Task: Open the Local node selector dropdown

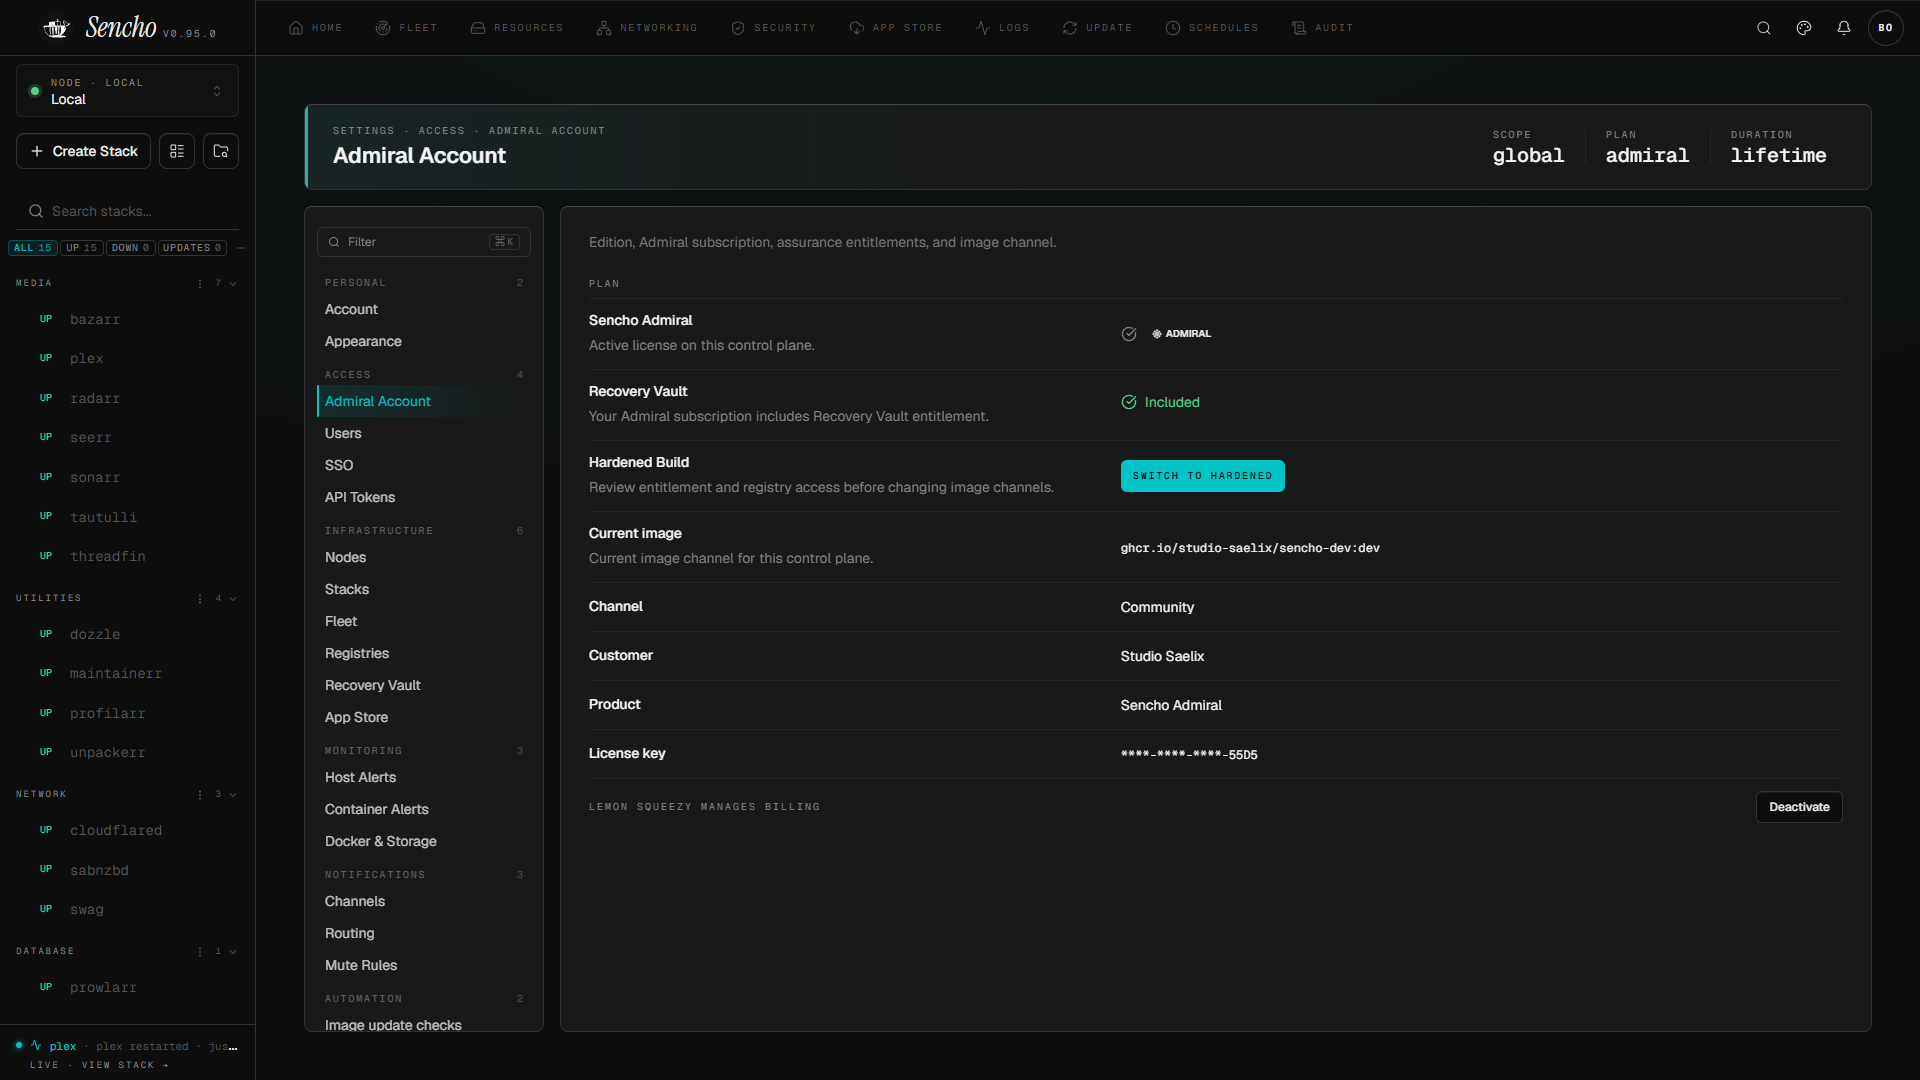Action: pyautogui.click(x=127, y=91)
